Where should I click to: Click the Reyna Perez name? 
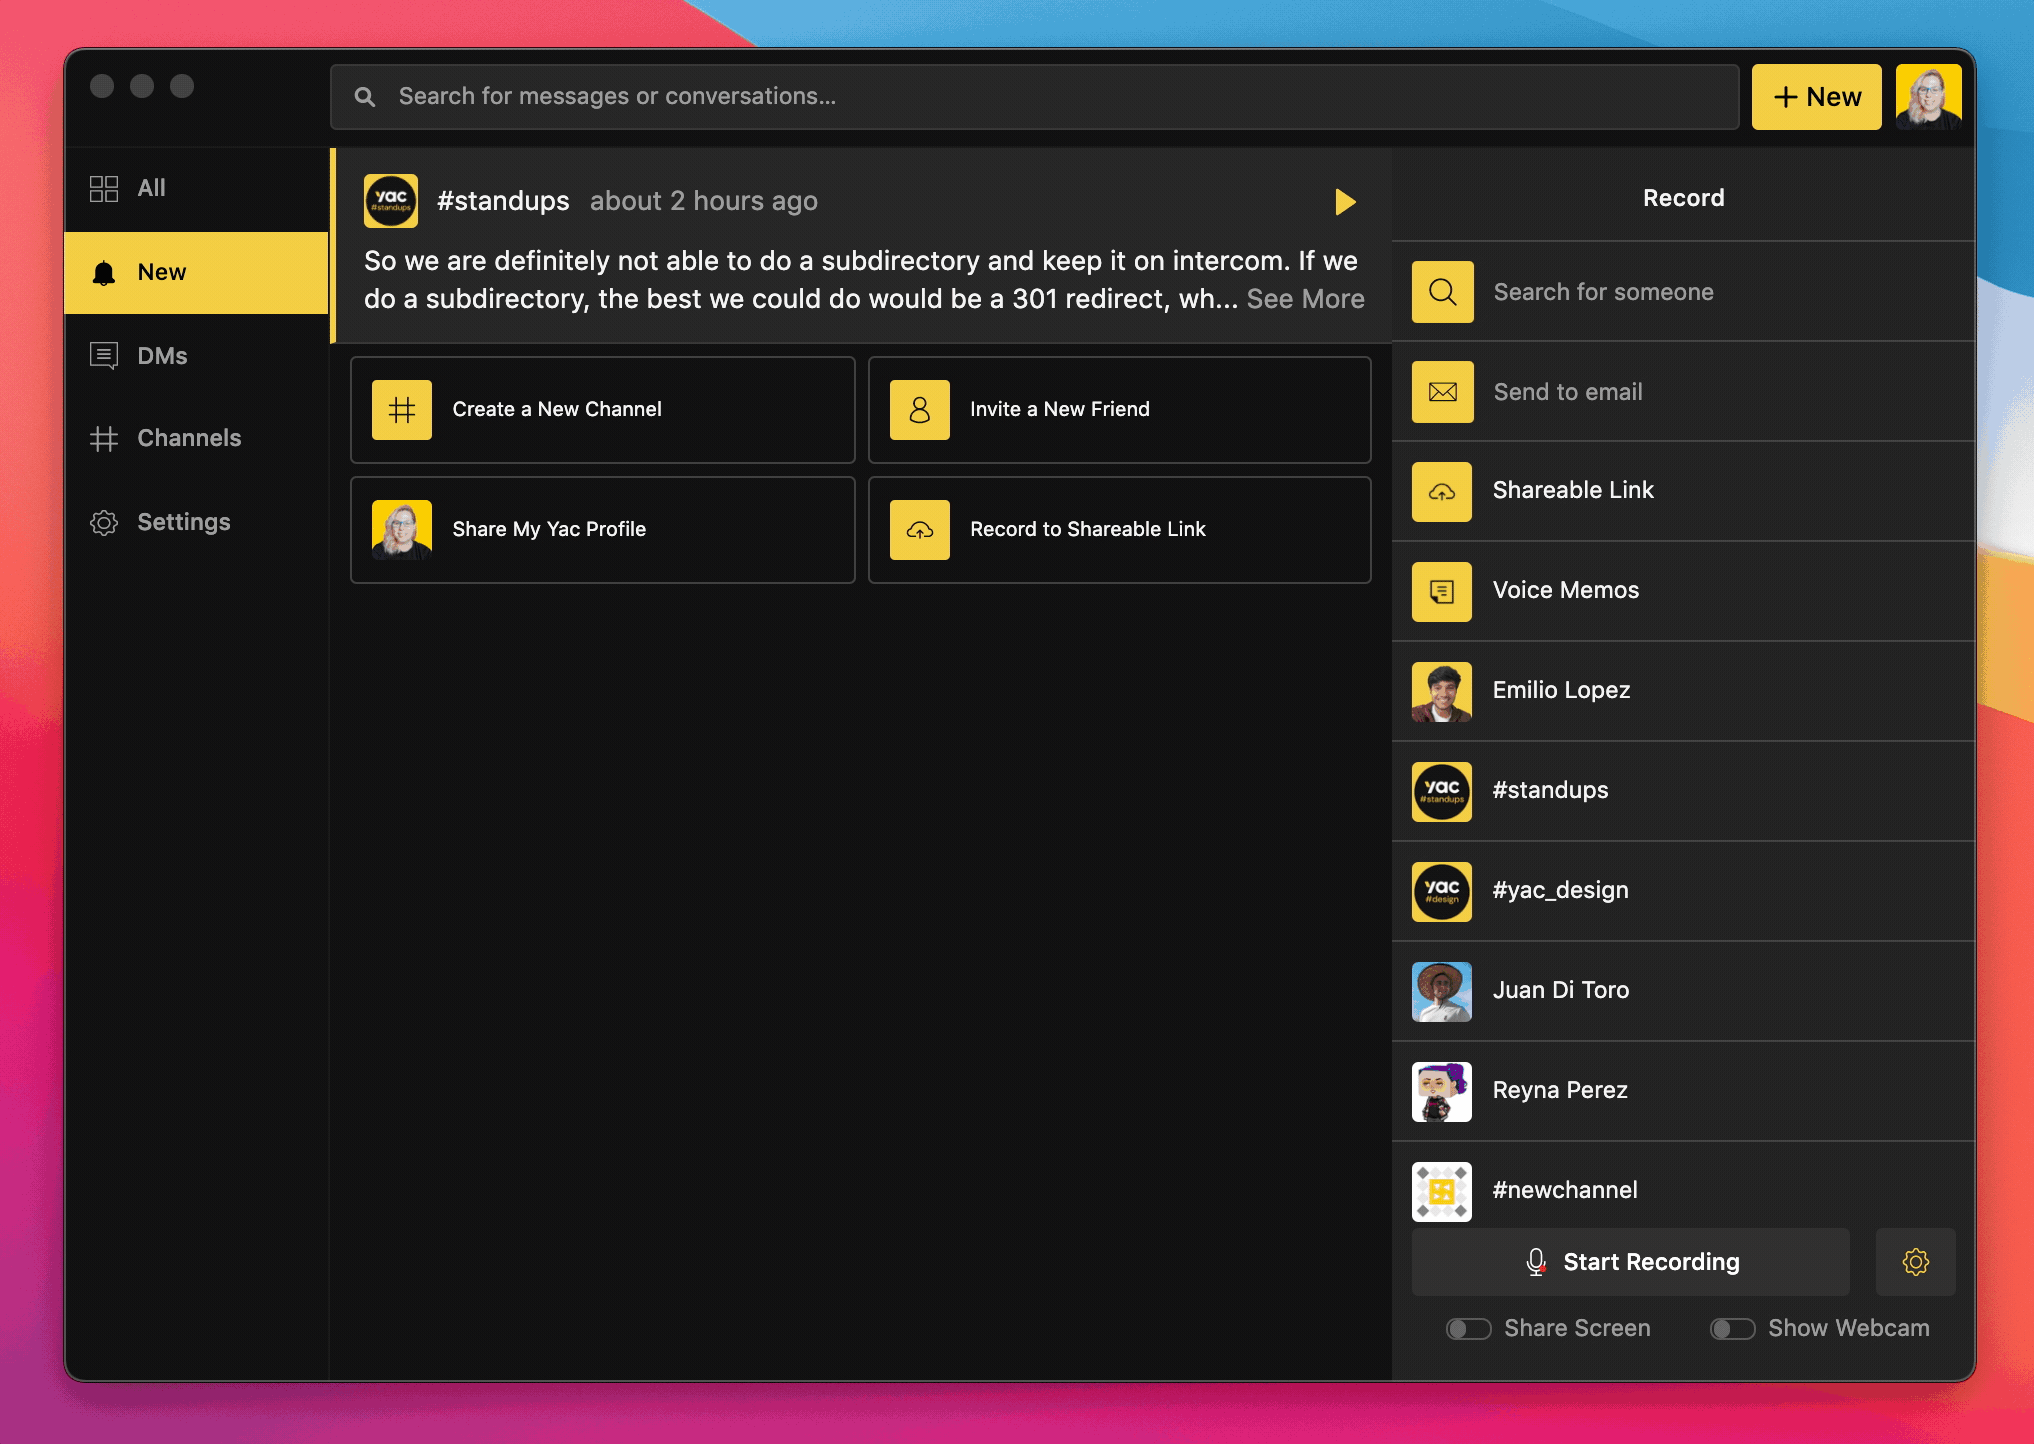pyautogui.click(x=1560, y=1091)
